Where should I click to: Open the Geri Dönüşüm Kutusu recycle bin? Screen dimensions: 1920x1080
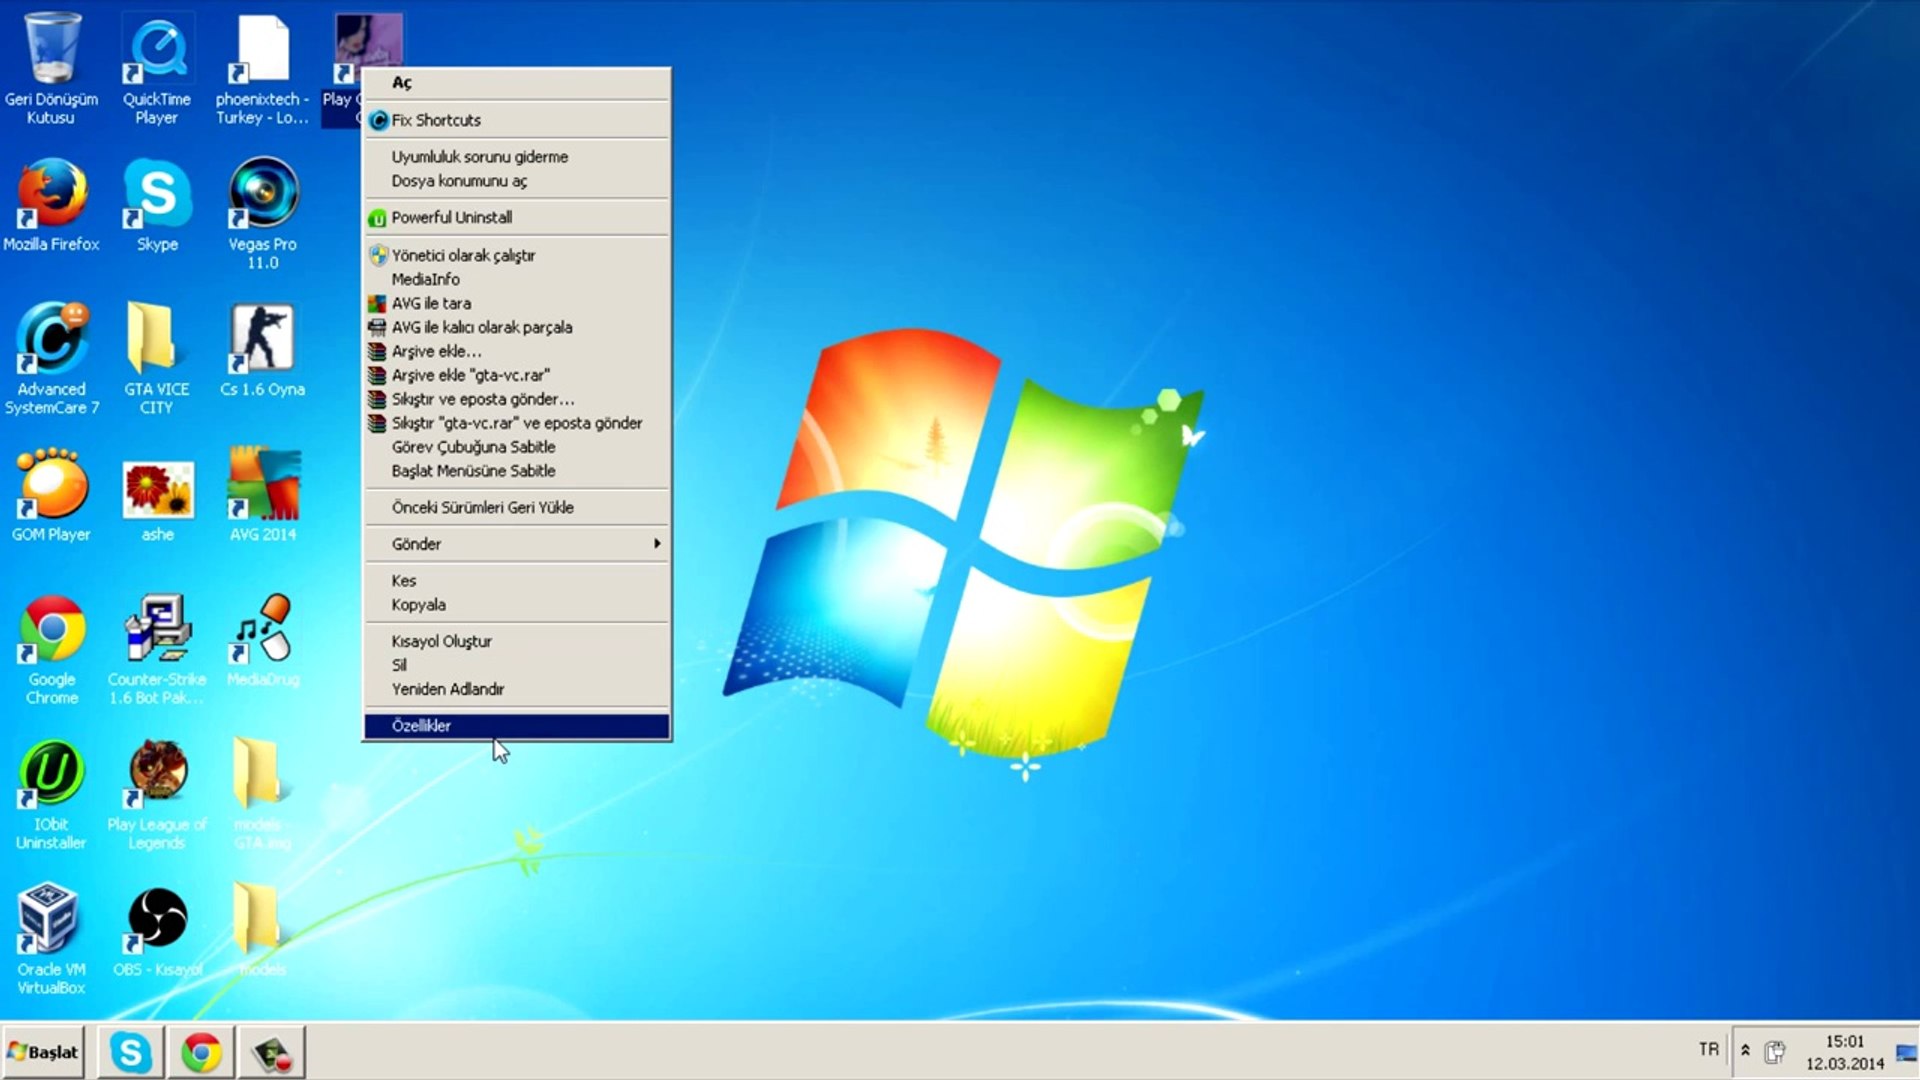point(51,50)
